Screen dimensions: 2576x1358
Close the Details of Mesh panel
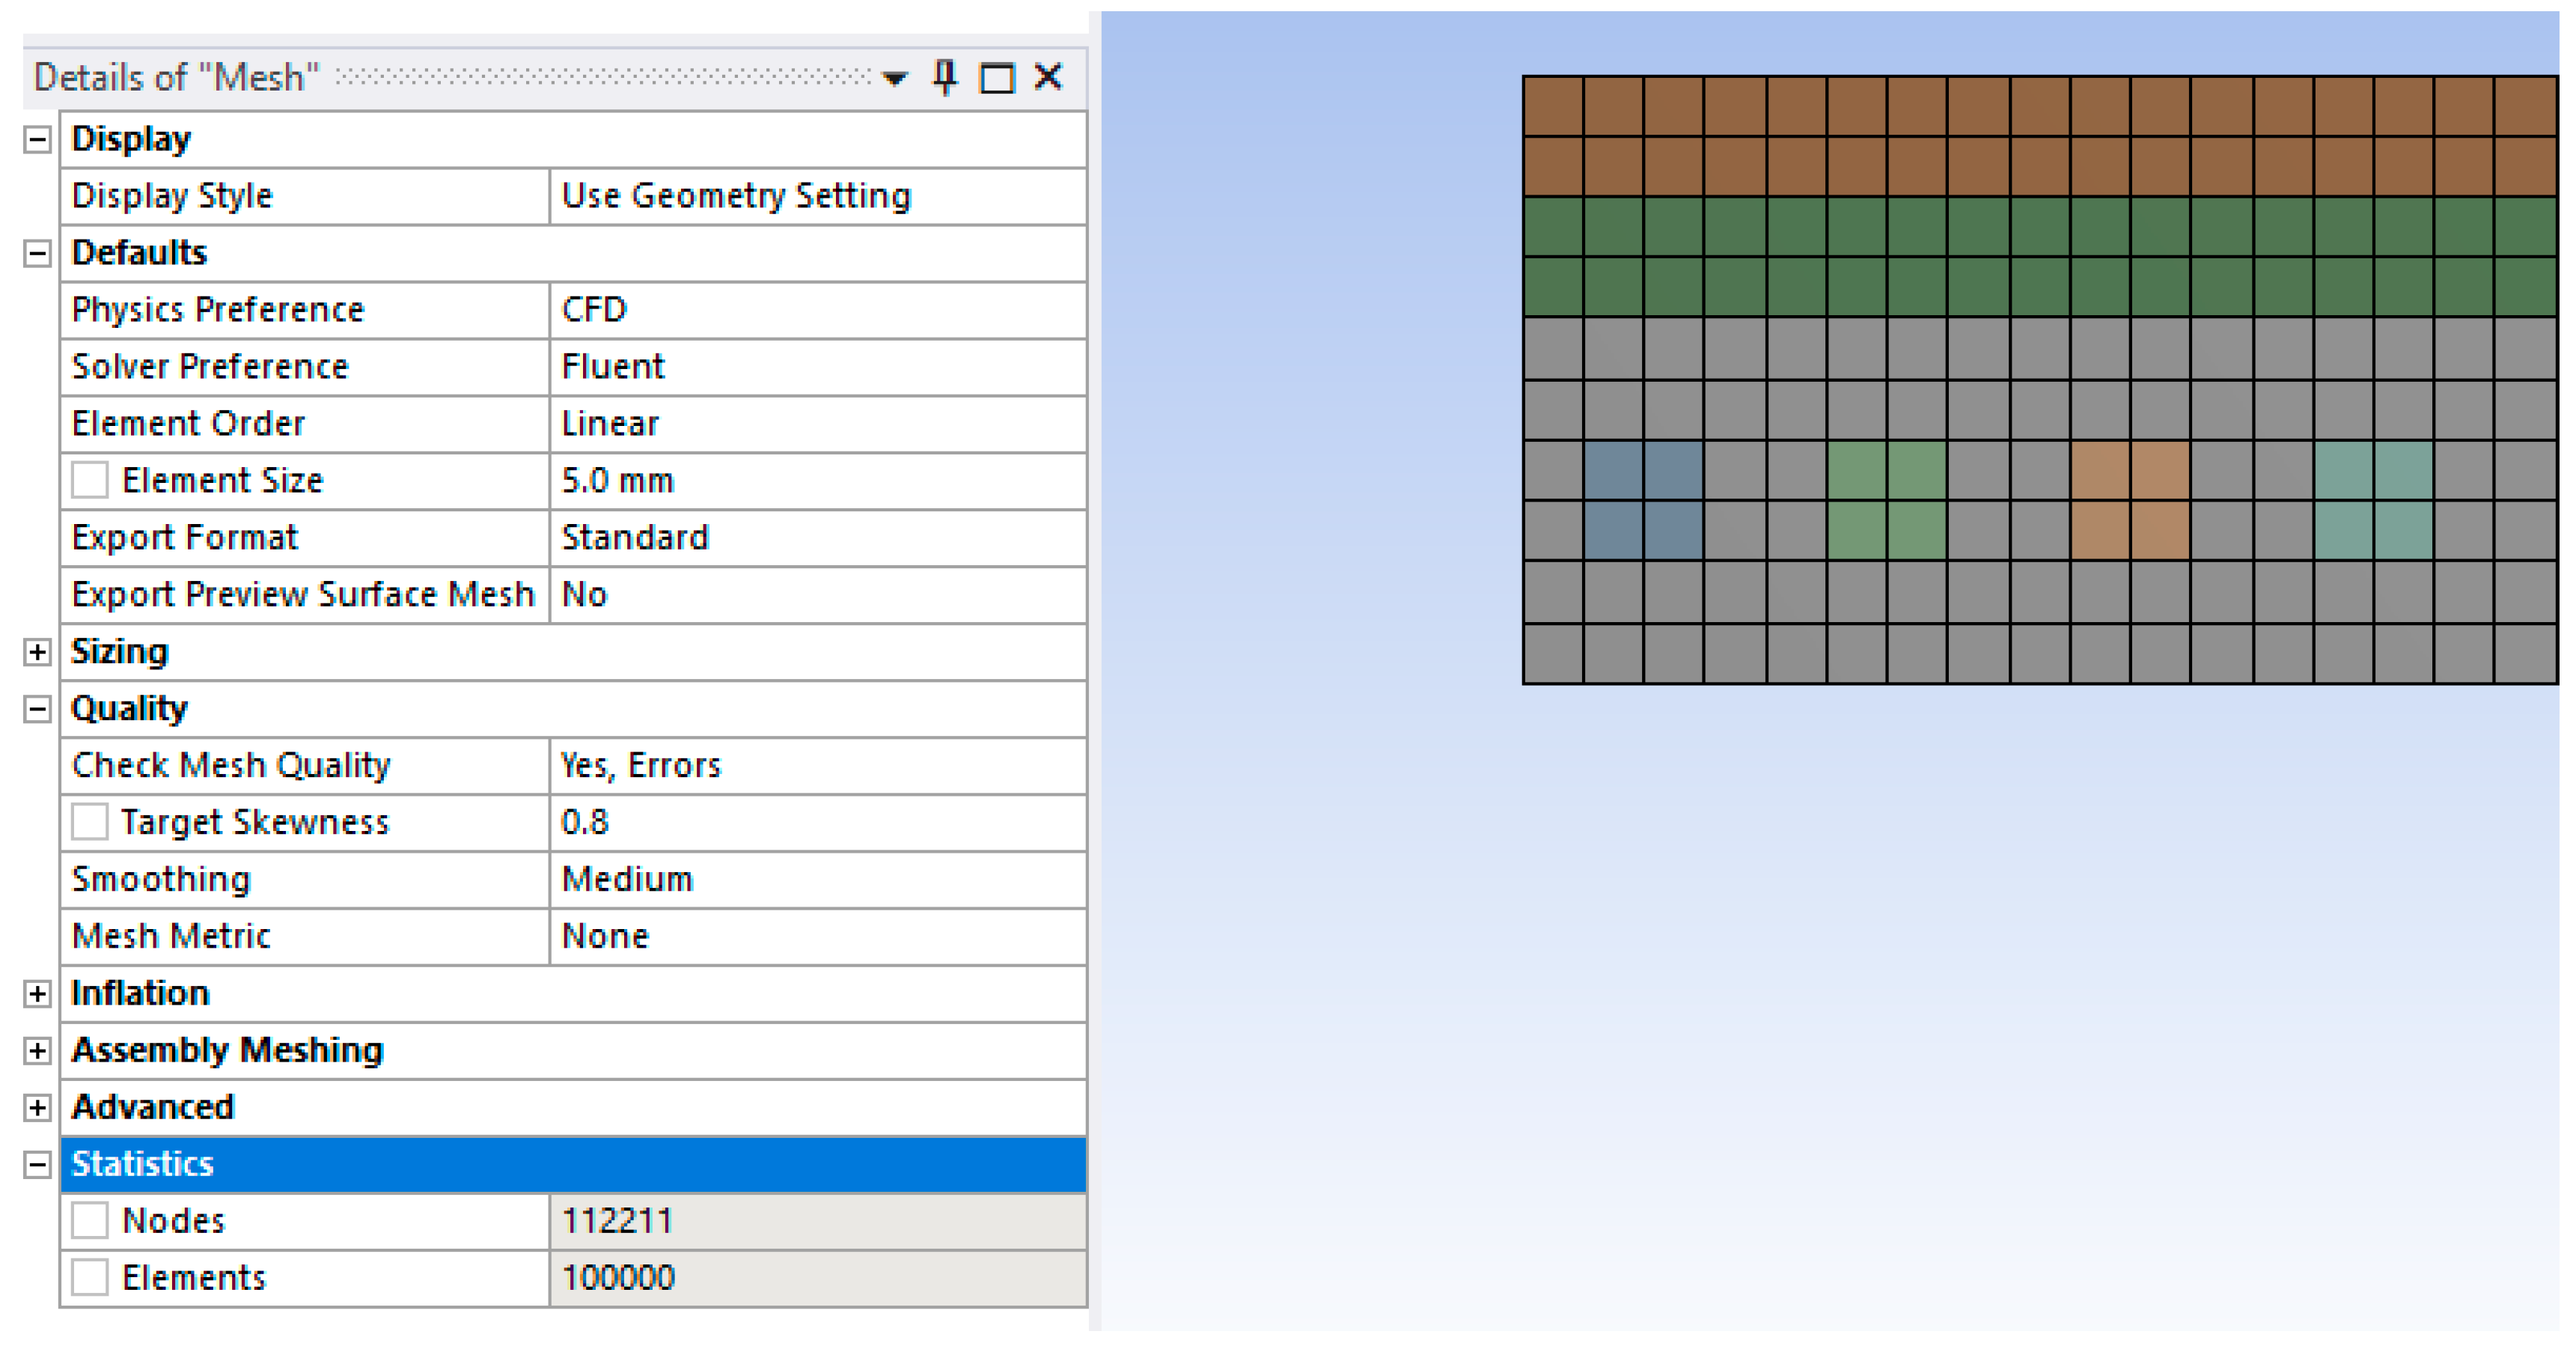click(1048, 77)
